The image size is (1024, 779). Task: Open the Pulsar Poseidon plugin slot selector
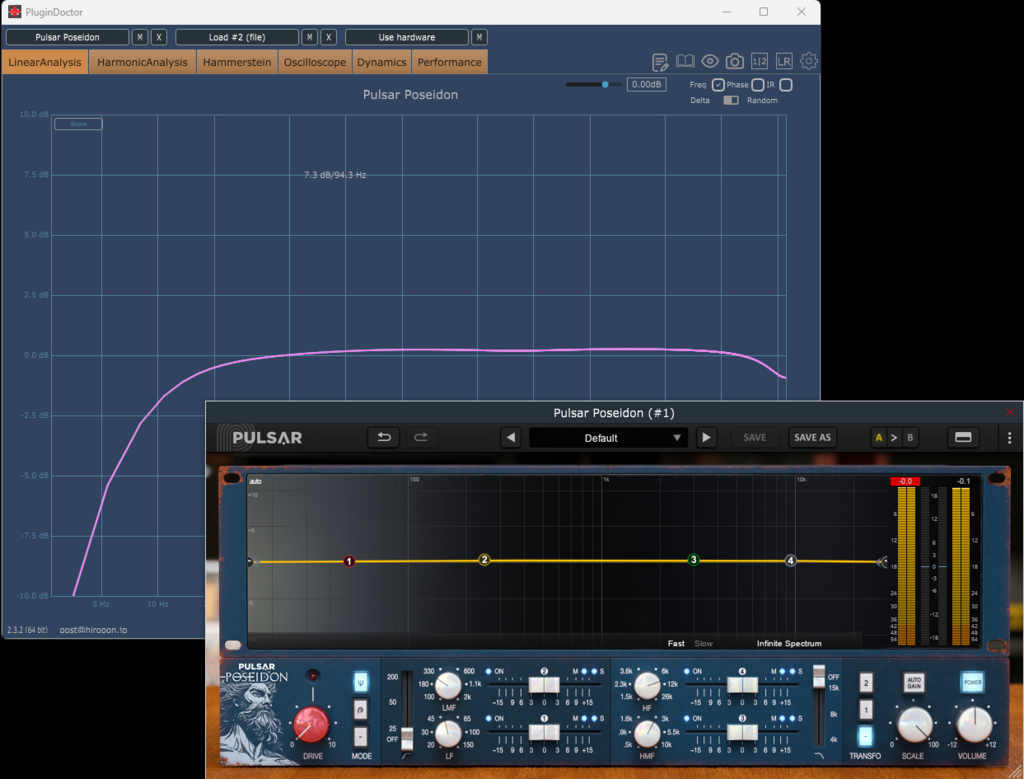(x=67, y=37)
